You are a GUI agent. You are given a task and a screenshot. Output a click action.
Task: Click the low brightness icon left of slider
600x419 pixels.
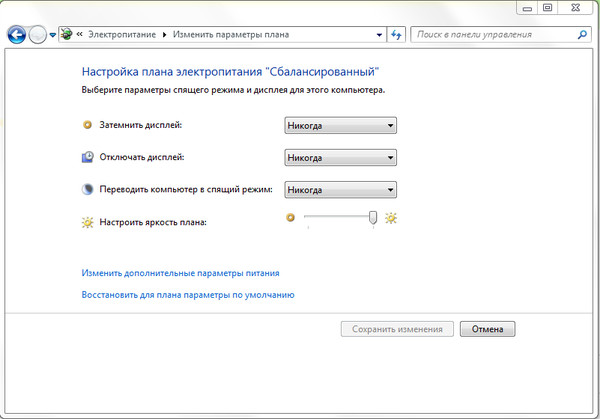(291, 218)
